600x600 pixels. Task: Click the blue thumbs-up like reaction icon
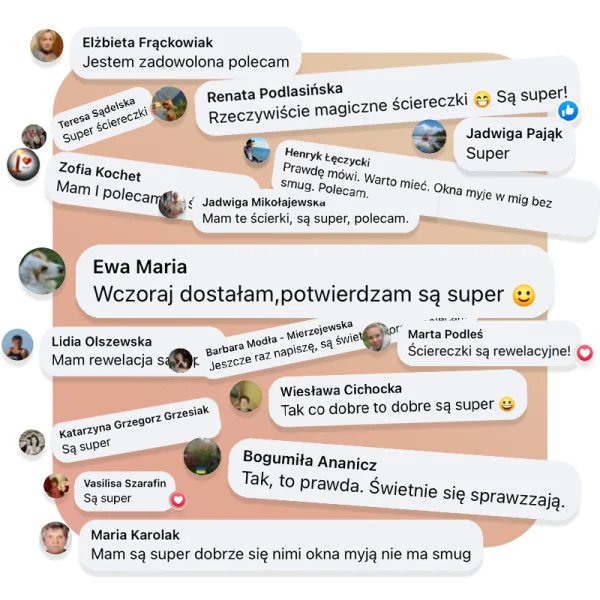(x=568, y=111)
